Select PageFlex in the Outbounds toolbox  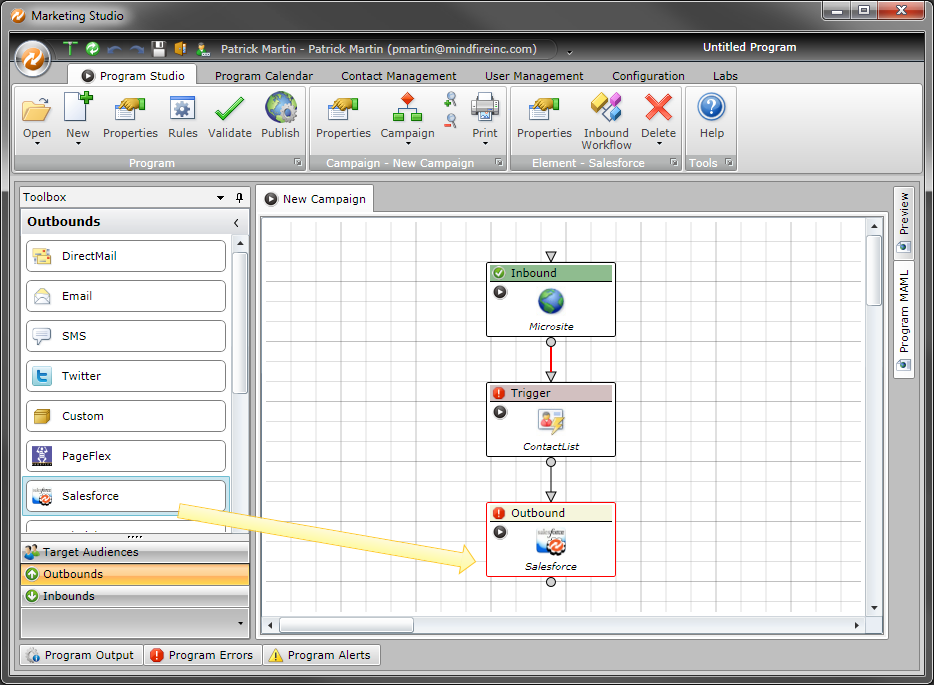click(126, 456)
